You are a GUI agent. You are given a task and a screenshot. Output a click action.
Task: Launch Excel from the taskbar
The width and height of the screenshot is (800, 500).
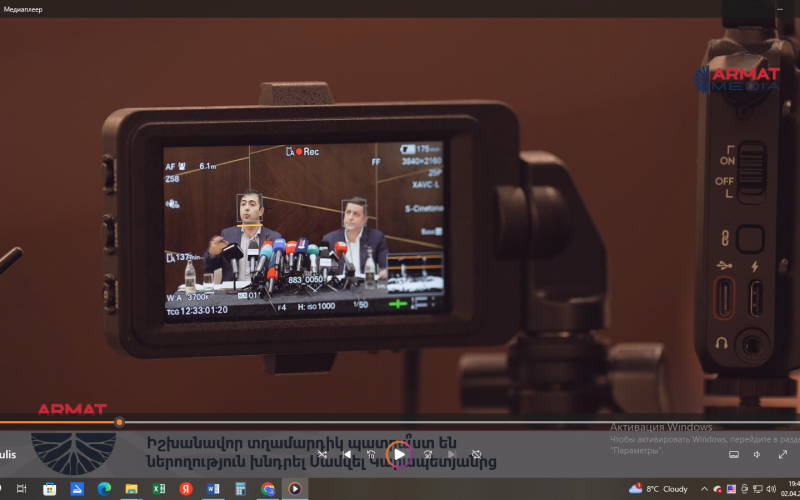[158, 489]
